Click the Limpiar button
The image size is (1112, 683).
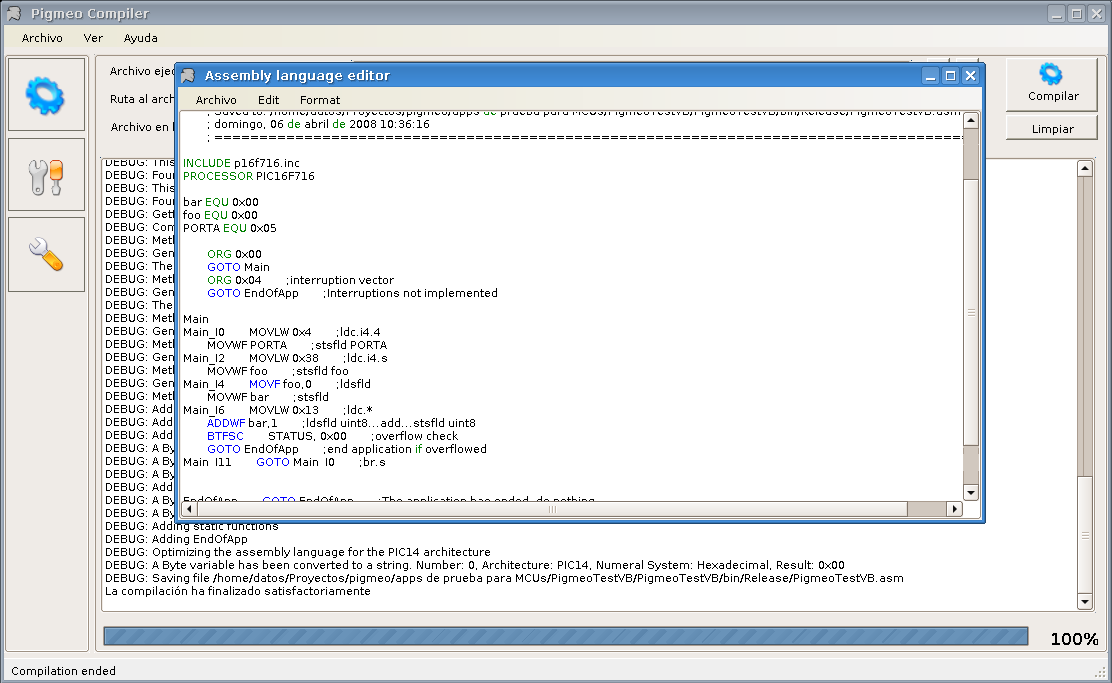pos(1052,128)
